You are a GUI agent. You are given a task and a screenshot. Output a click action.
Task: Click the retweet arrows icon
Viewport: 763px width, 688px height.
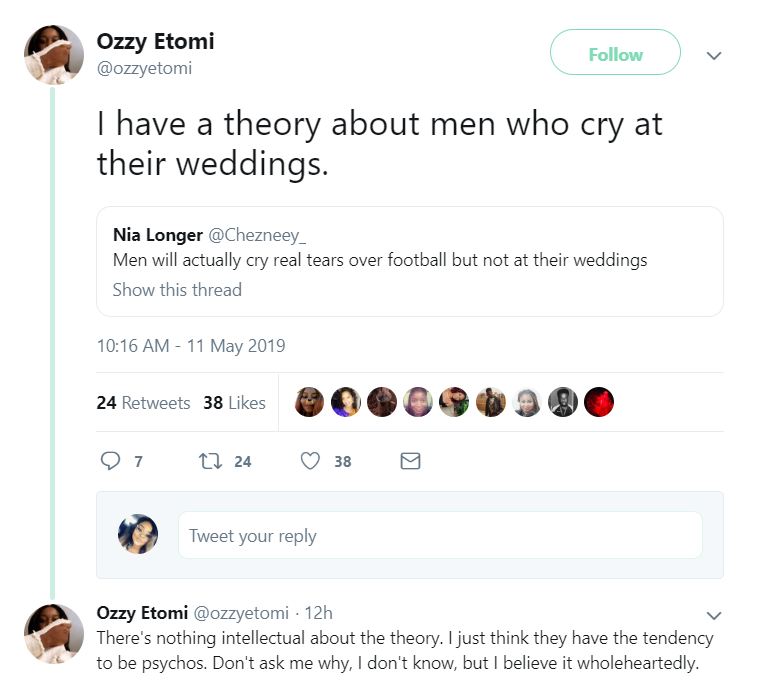point(210,461)
